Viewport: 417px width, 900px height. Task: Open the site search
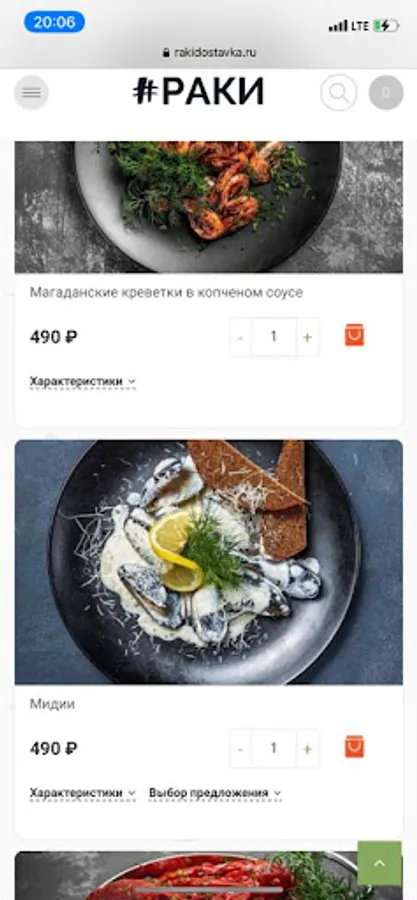click(338, 92)
